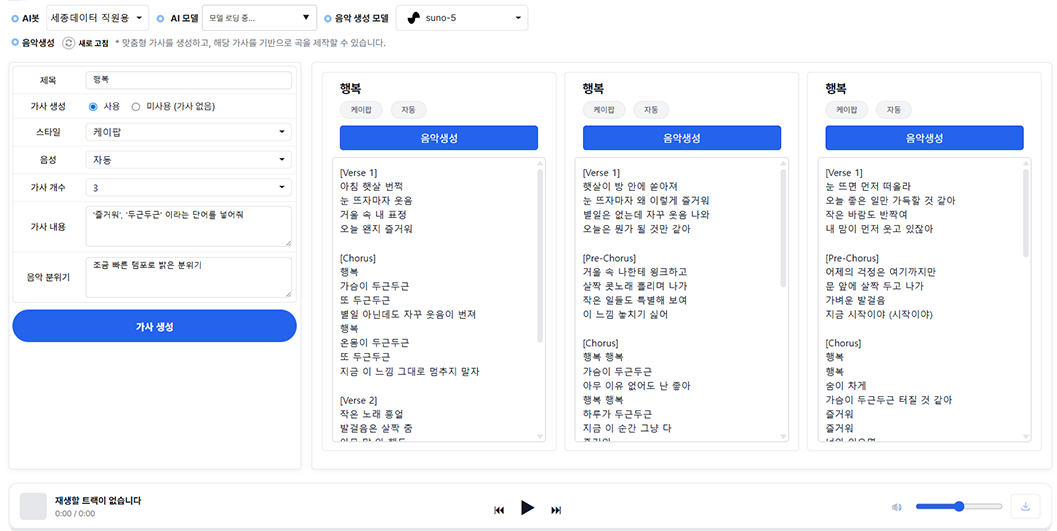Open the 스타일 케이팝 dropdown
This screenshot has height=531, width=1057.
(189, 132)
